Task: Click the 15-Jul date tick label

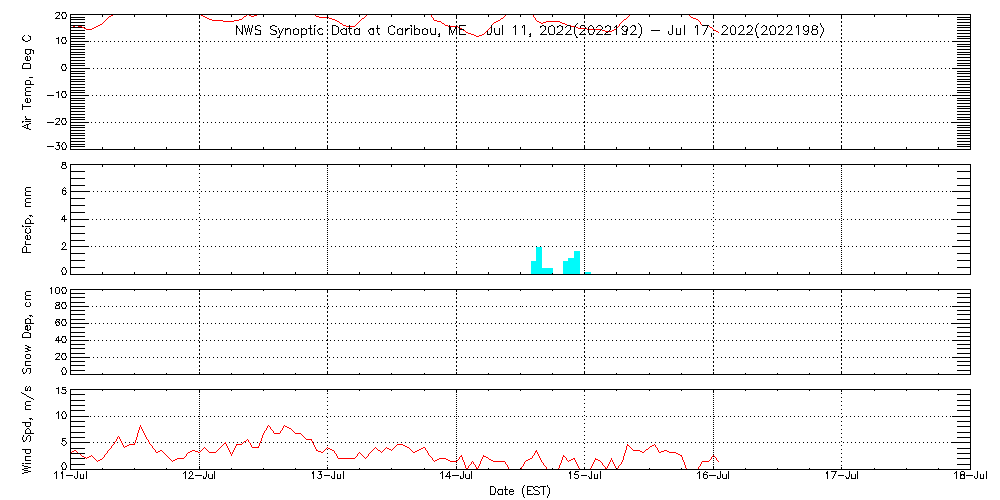Action: (x=585, y=478)
